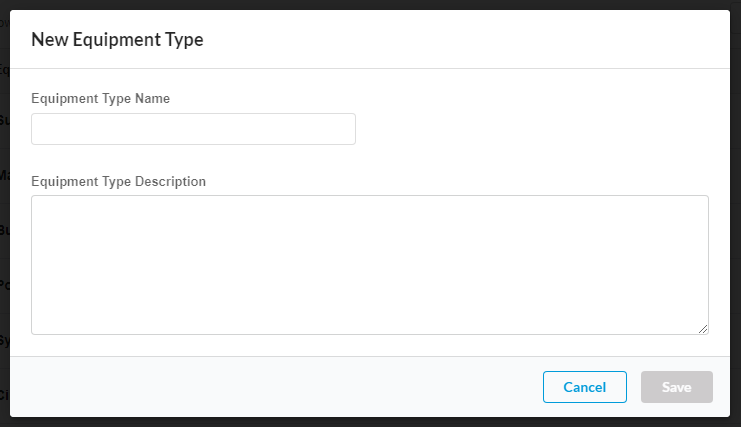Hit the grey Save button in the footer
This screenshot has width=741, height=427.
[x=676, y=387]
